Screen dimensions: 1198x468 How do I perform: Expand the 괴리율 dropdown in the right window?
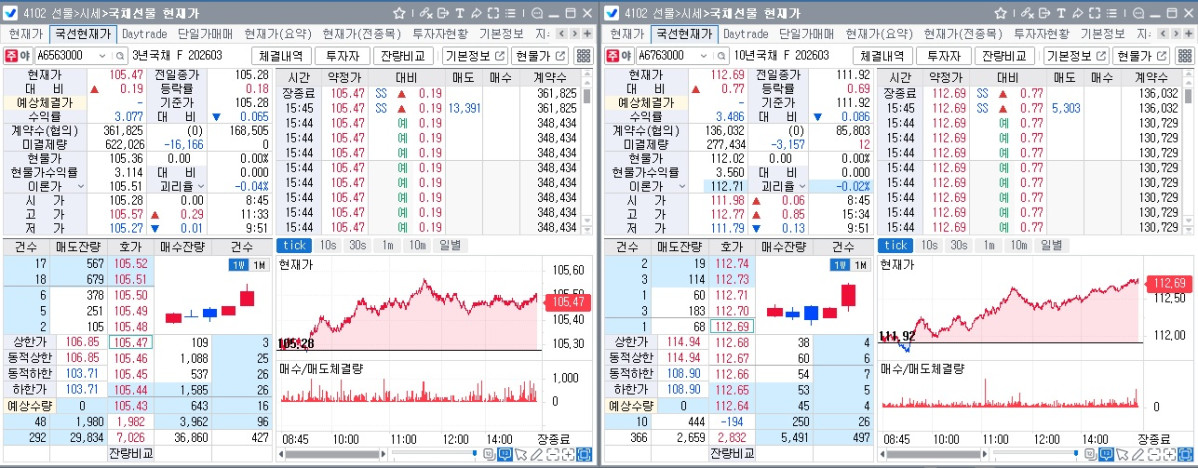click(x=803, y=186)
